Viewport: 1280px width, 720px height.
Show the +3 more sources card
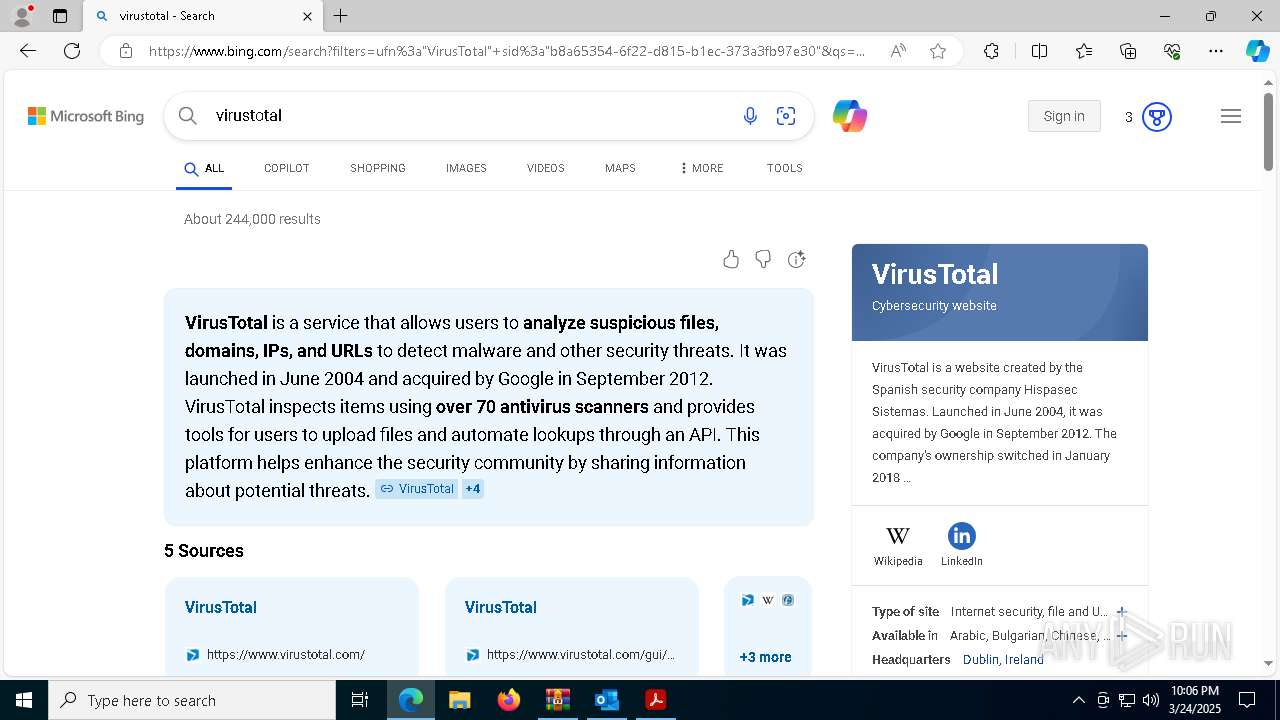768,626
